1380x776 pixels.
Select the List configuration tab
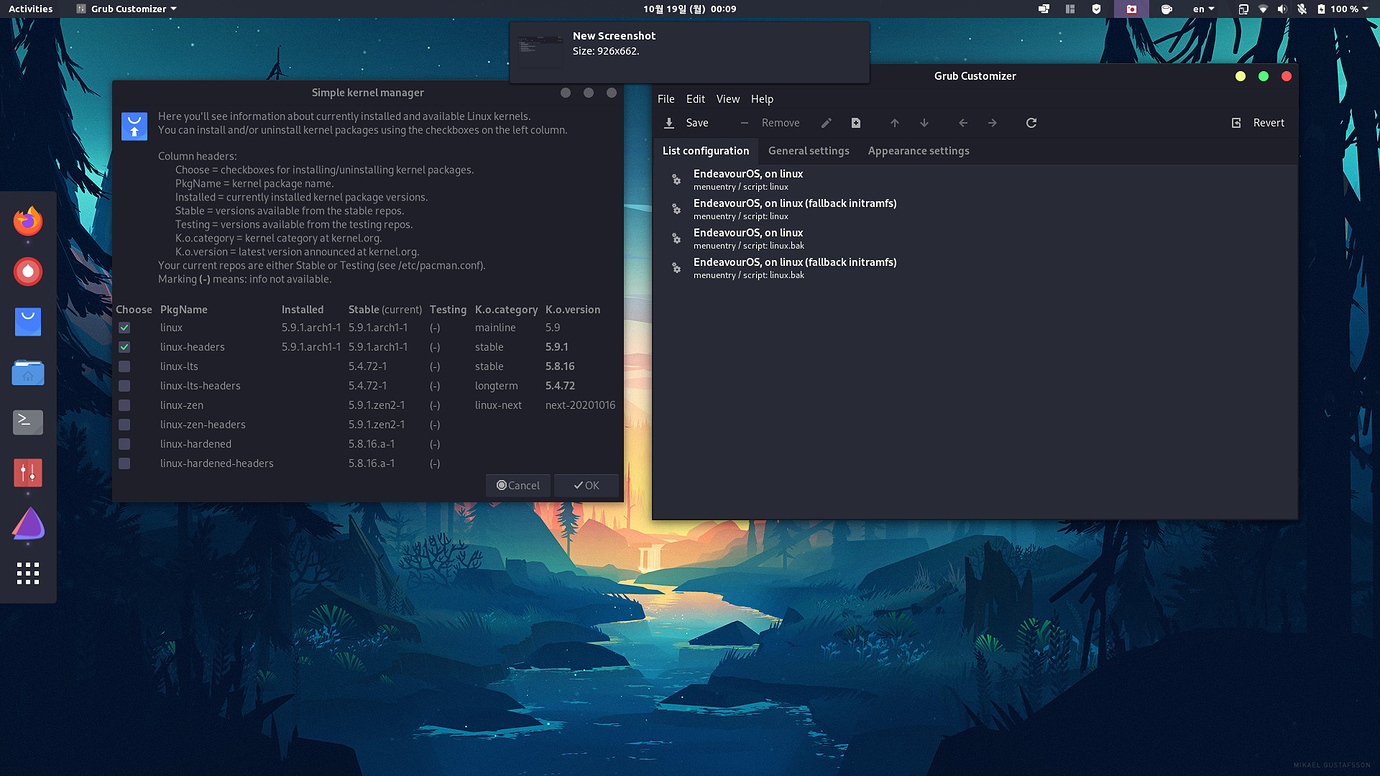point(706,151)
